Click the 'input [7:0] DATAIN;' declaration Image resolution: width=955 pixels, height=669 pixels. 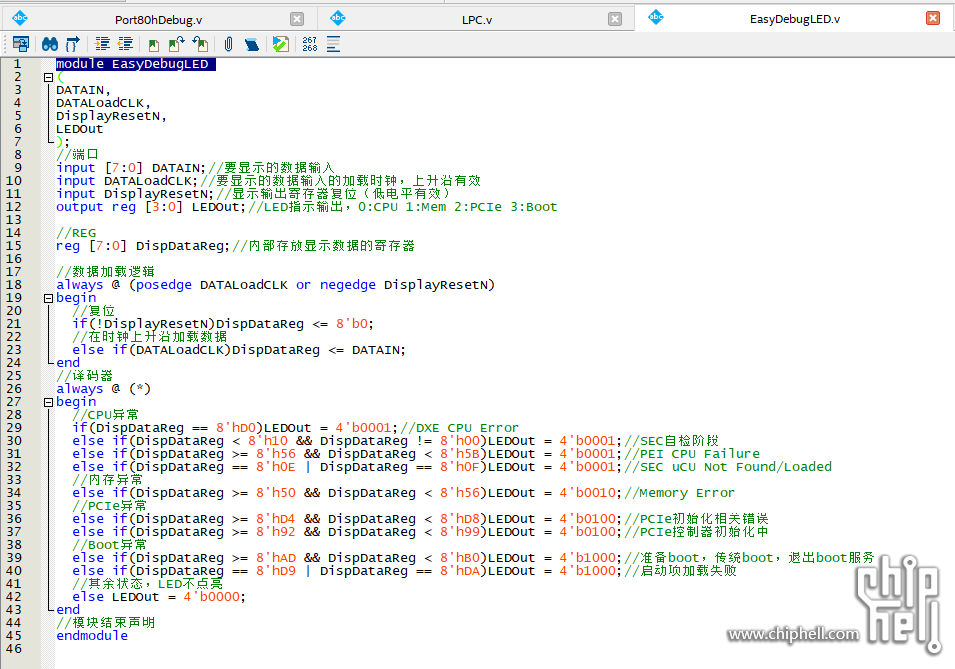coord(131,168)
